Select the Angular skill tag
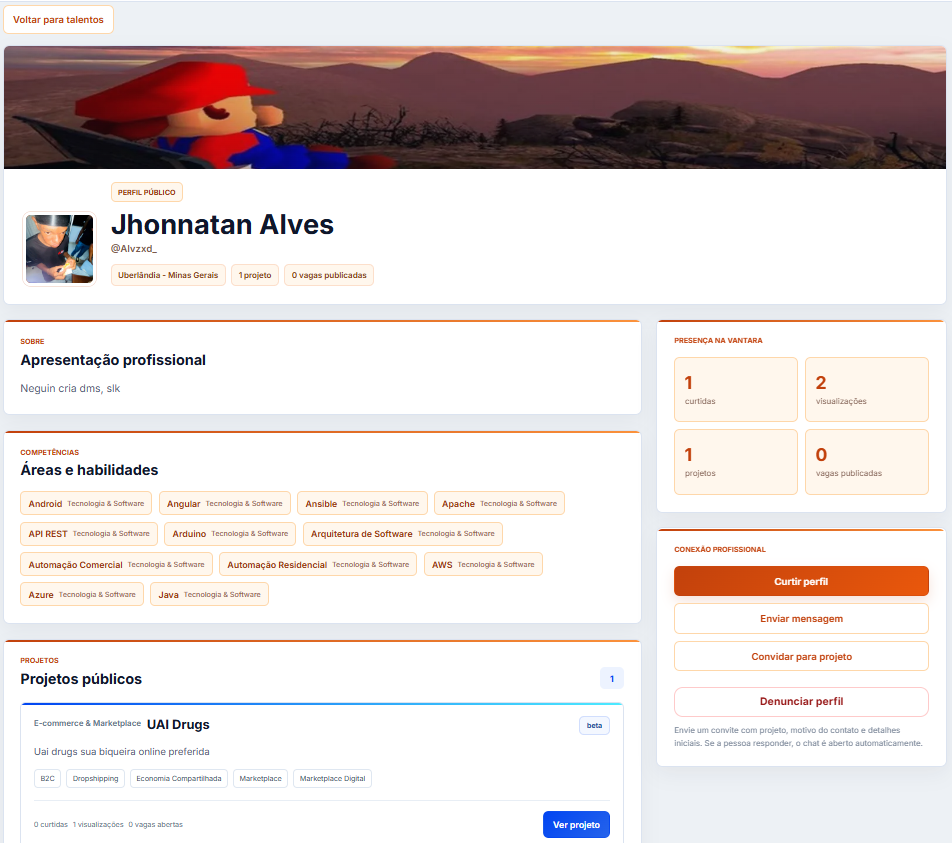The width and height of the screenshot is (952, 843). (225, 503)
